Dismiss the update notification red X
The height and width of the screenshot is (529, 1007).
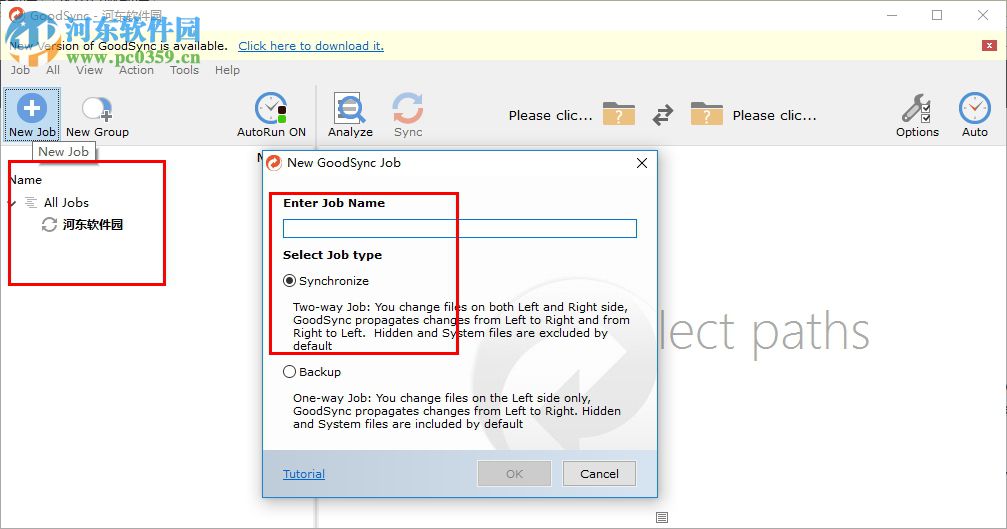click(989, 46)
